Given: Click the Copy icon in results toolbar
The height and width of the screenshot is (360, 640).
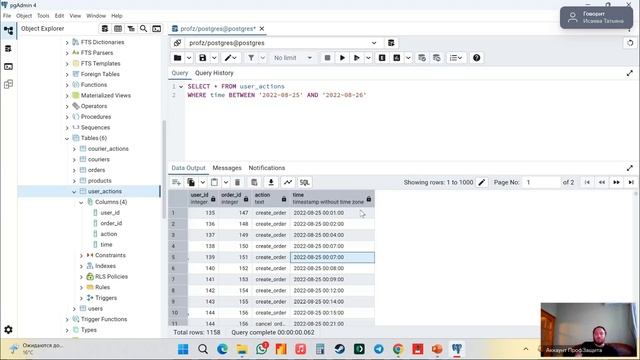Looking at the screenshot, I should [x=191, y=182].
